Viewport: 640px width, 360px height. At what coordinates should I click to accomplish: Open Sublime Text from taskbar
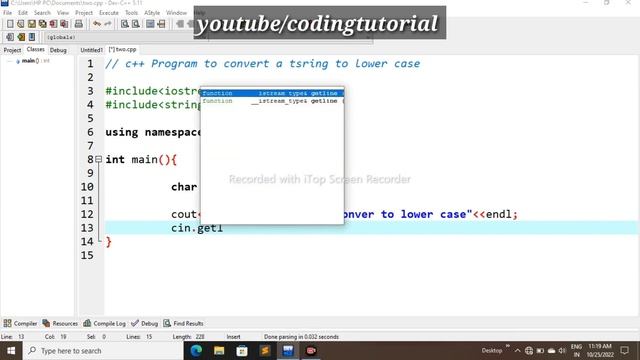coord(265,351)
